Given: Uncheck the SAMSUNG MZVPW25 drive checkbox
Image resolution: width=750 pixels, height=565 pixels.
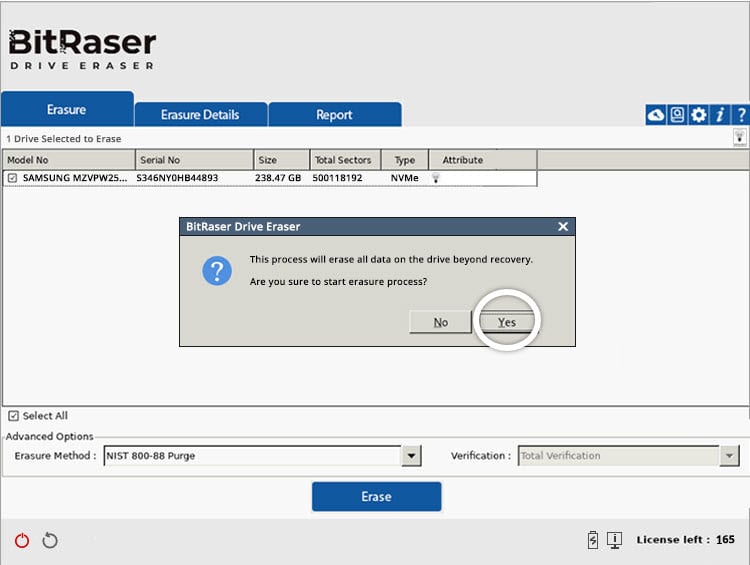Looking at the screenshot, I should (x=12, y=178).
